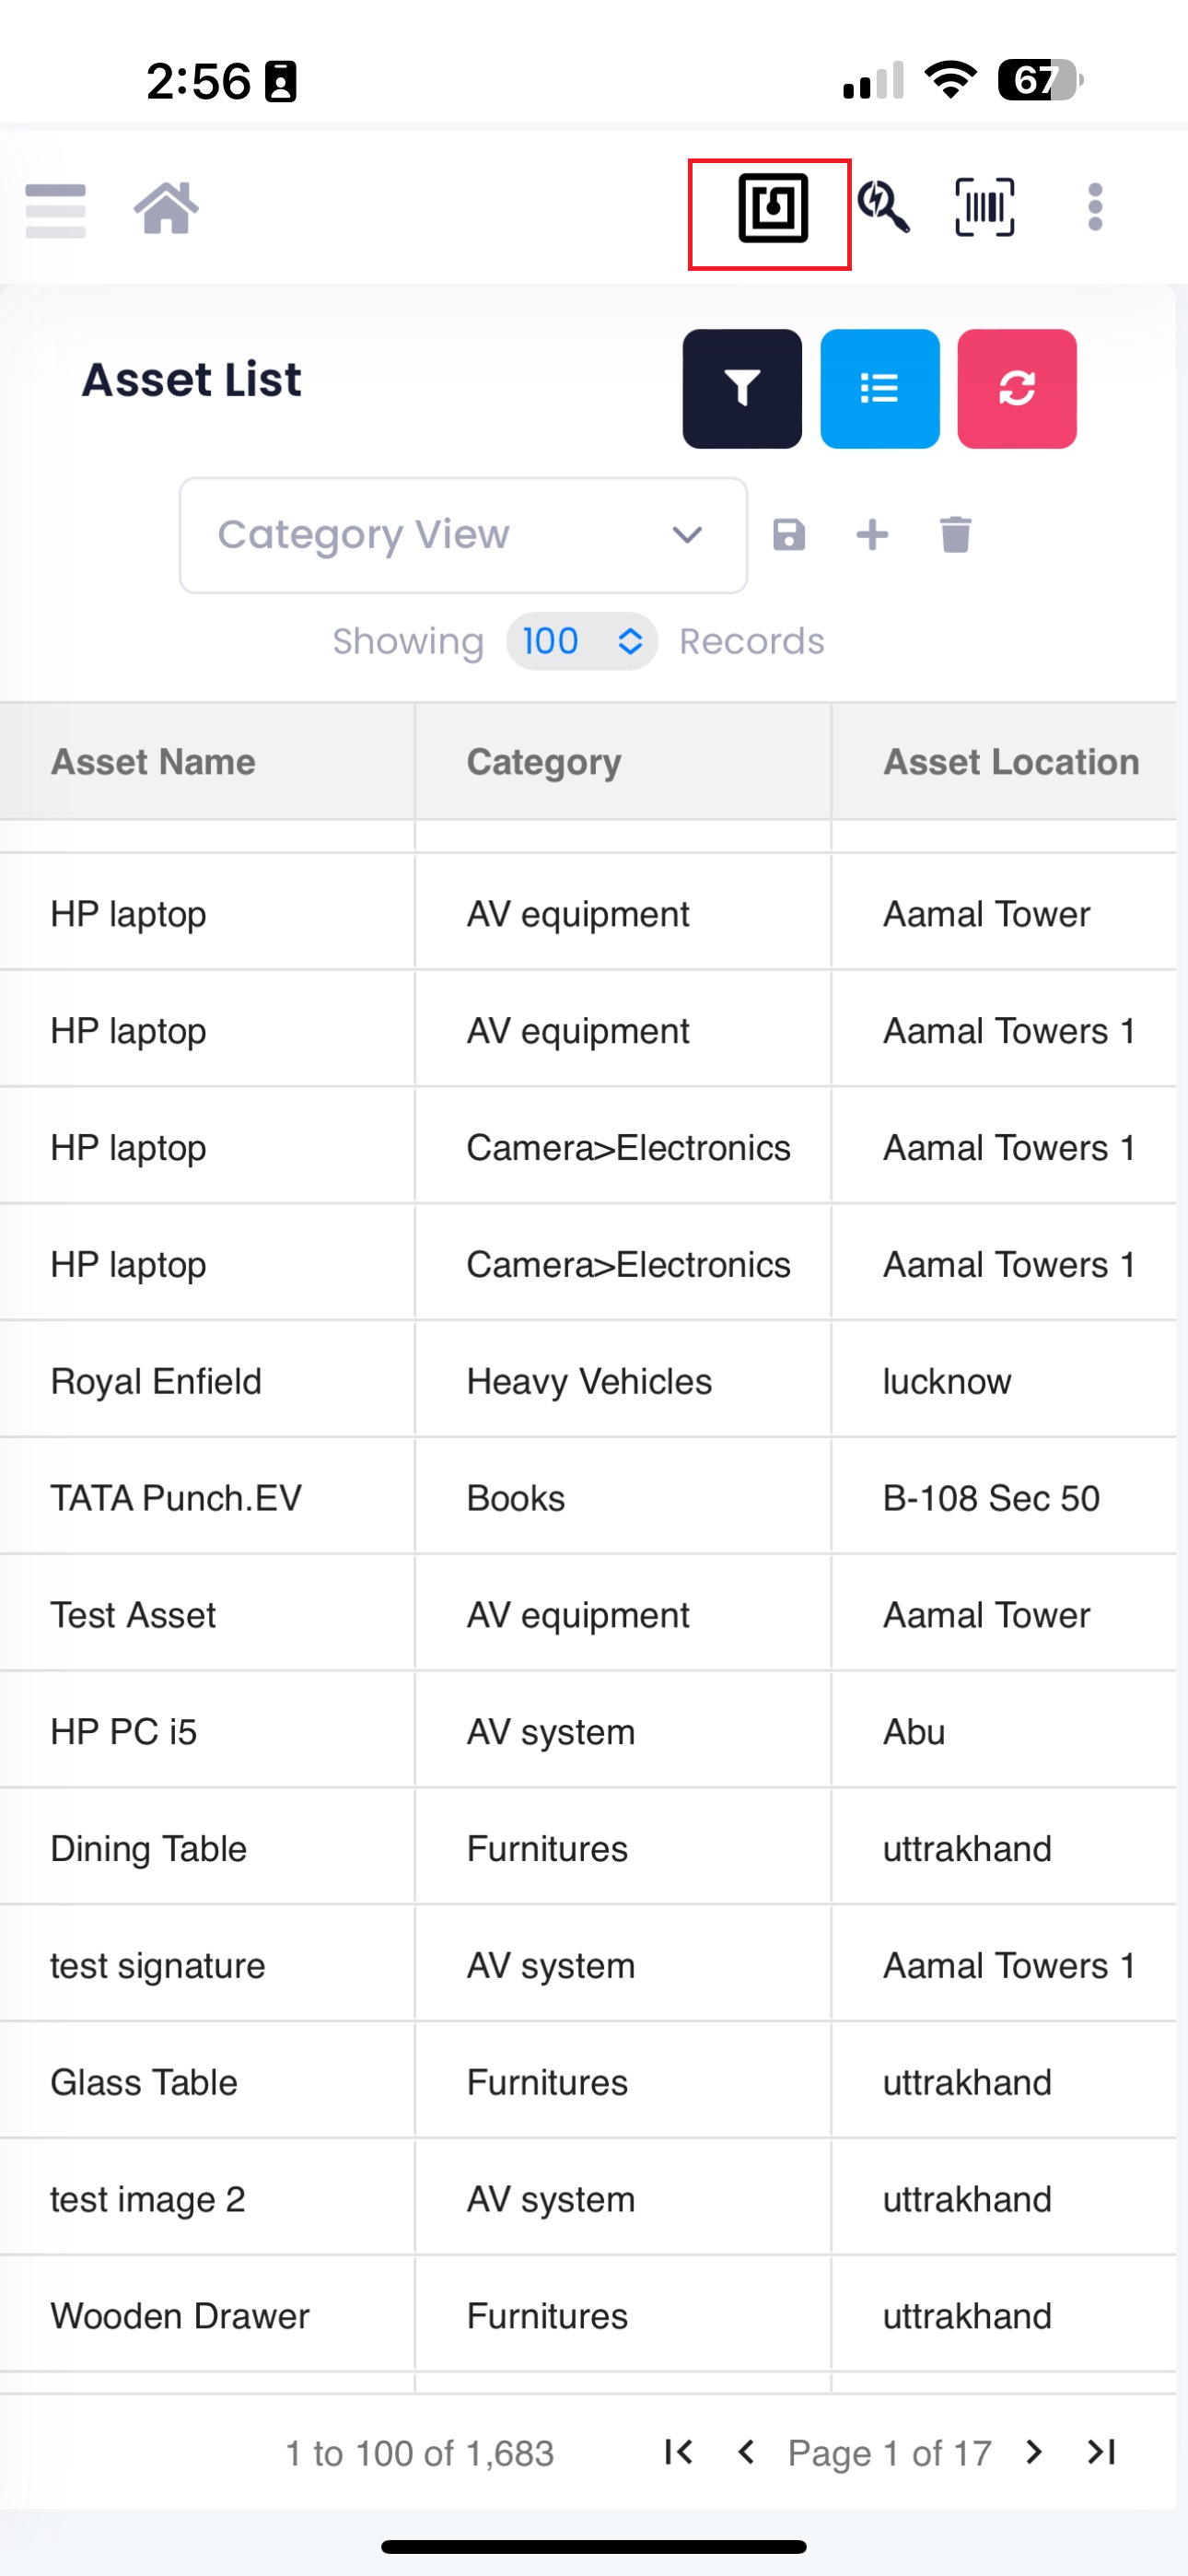
Task: Tap the NFC tag scan icon
Action: [x=773, y=208]
